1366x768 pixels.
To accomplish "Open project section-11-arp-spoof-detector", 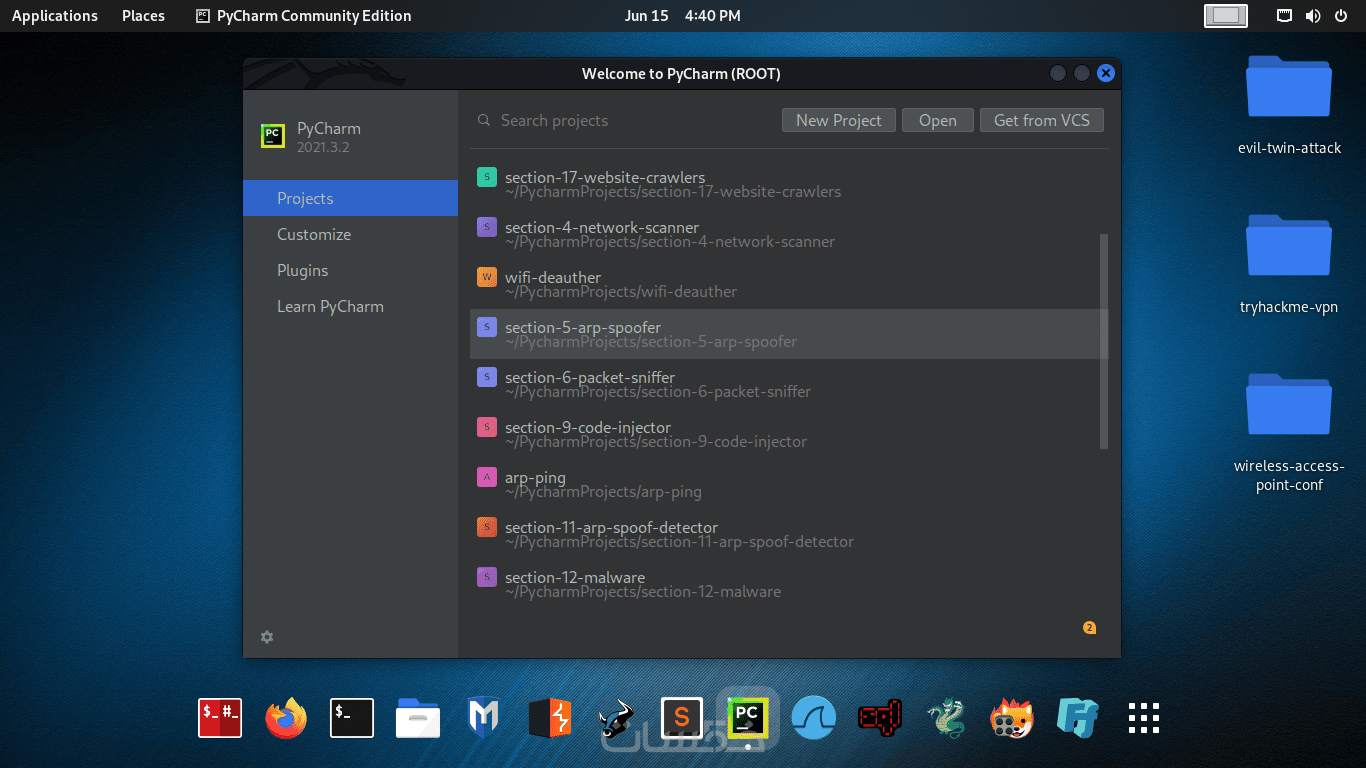I will 788,534.
